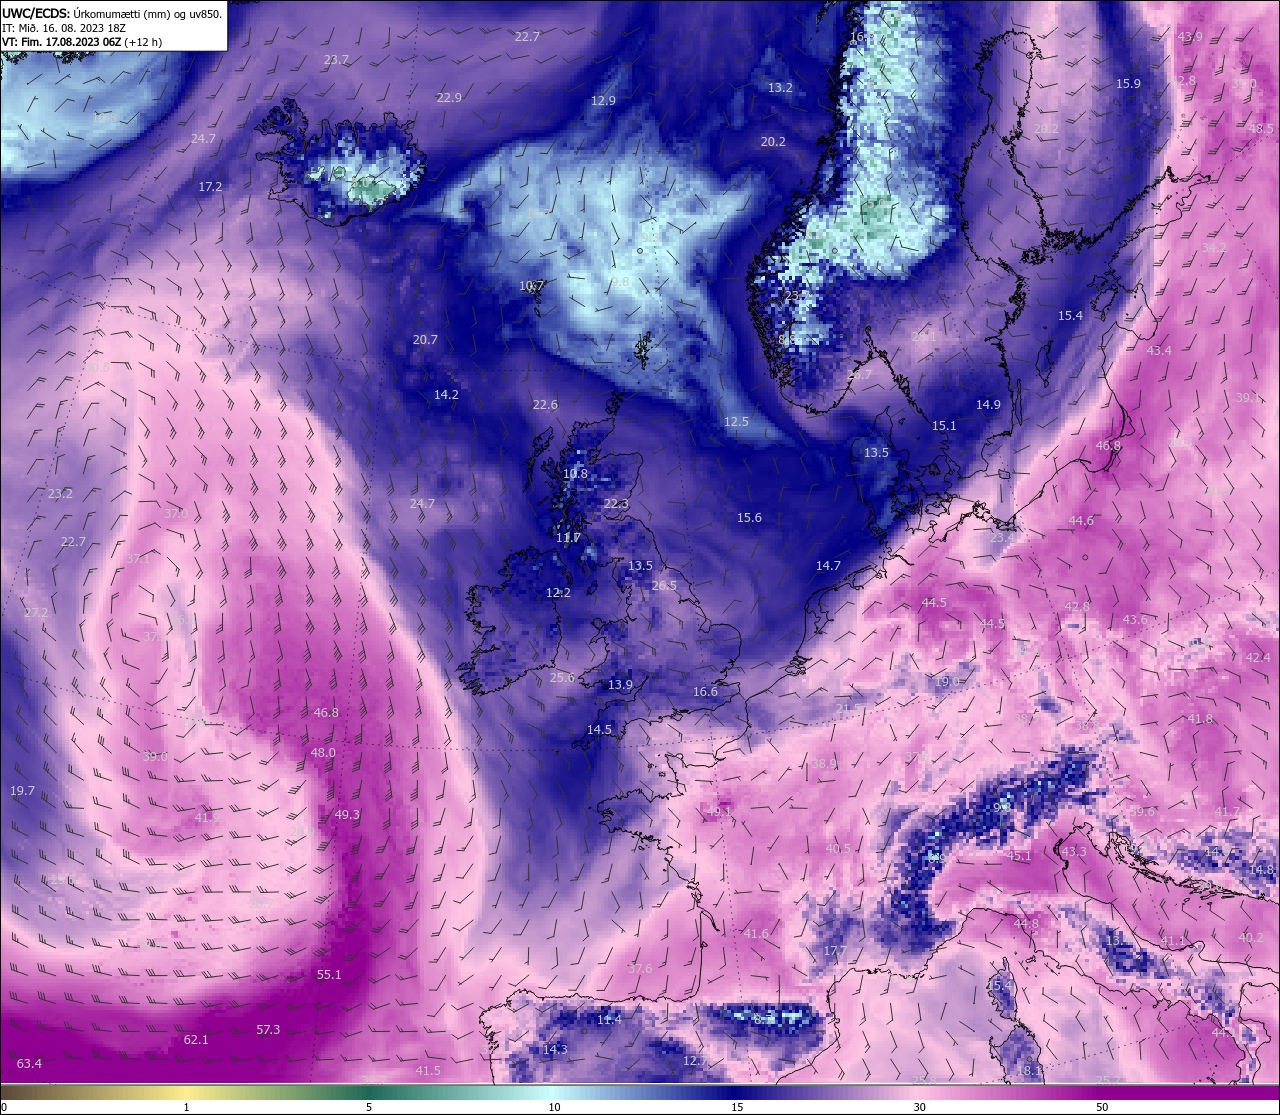Click the 23.7 value label
Viewport: 1280px width, 1115px height.
[x=337, y=60]
